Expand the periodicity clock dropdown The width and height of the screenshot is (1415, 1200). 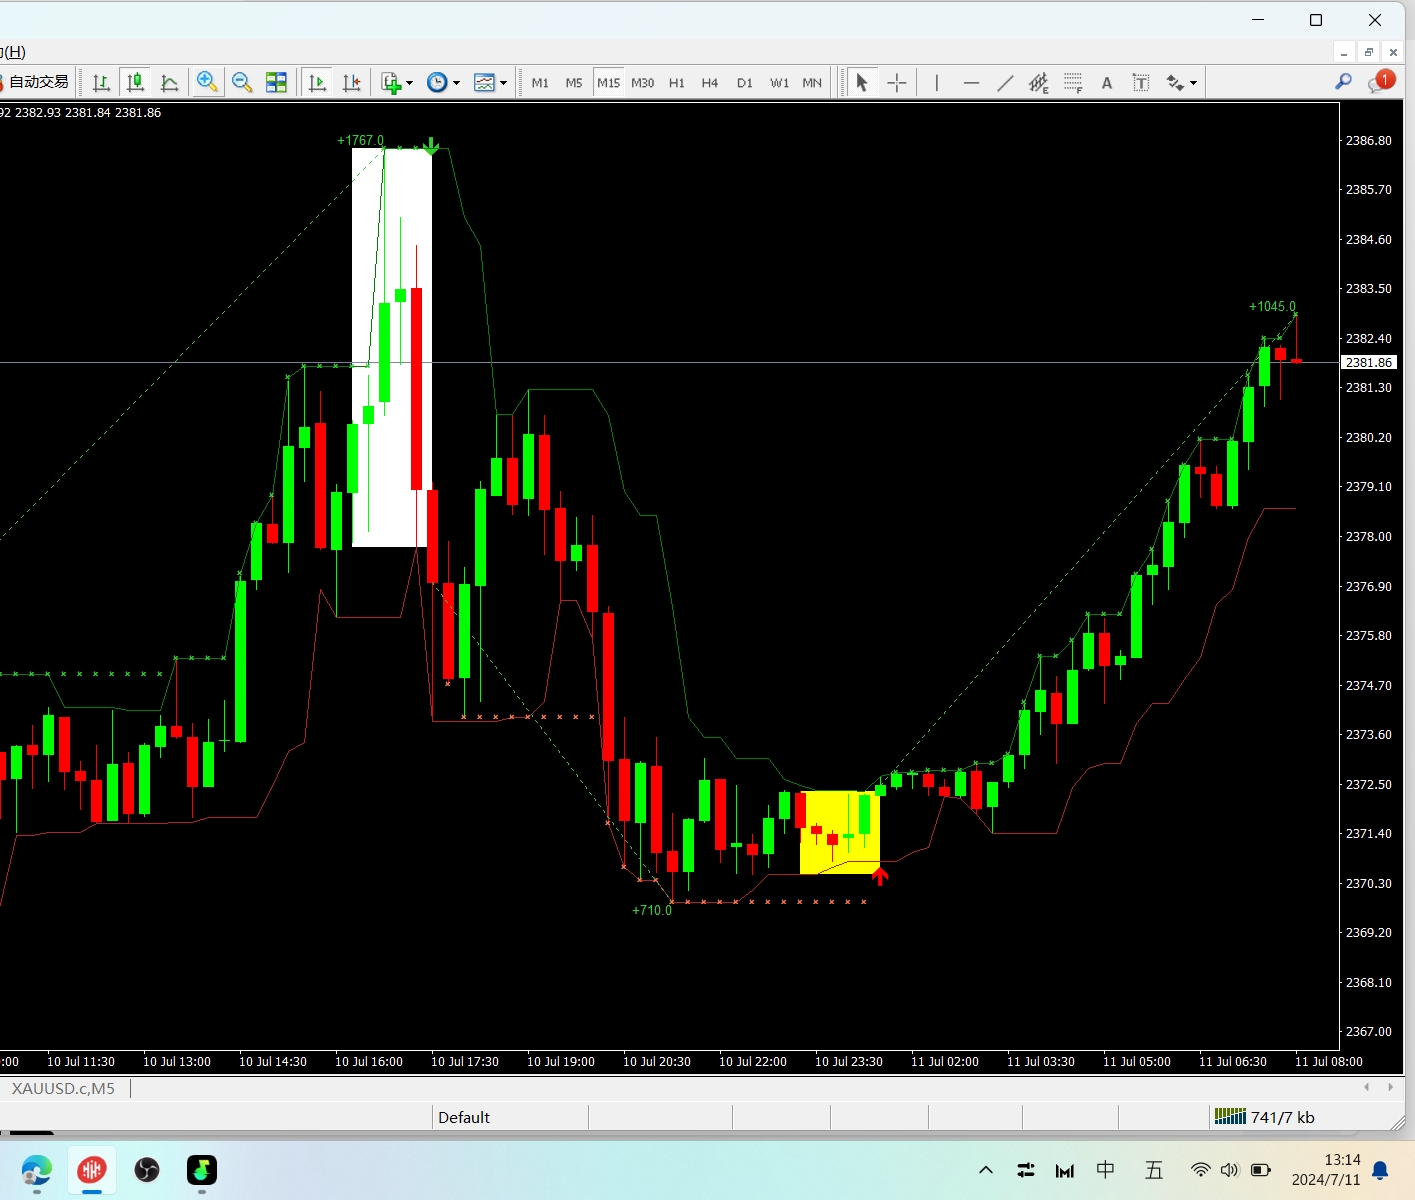point(456,83)
